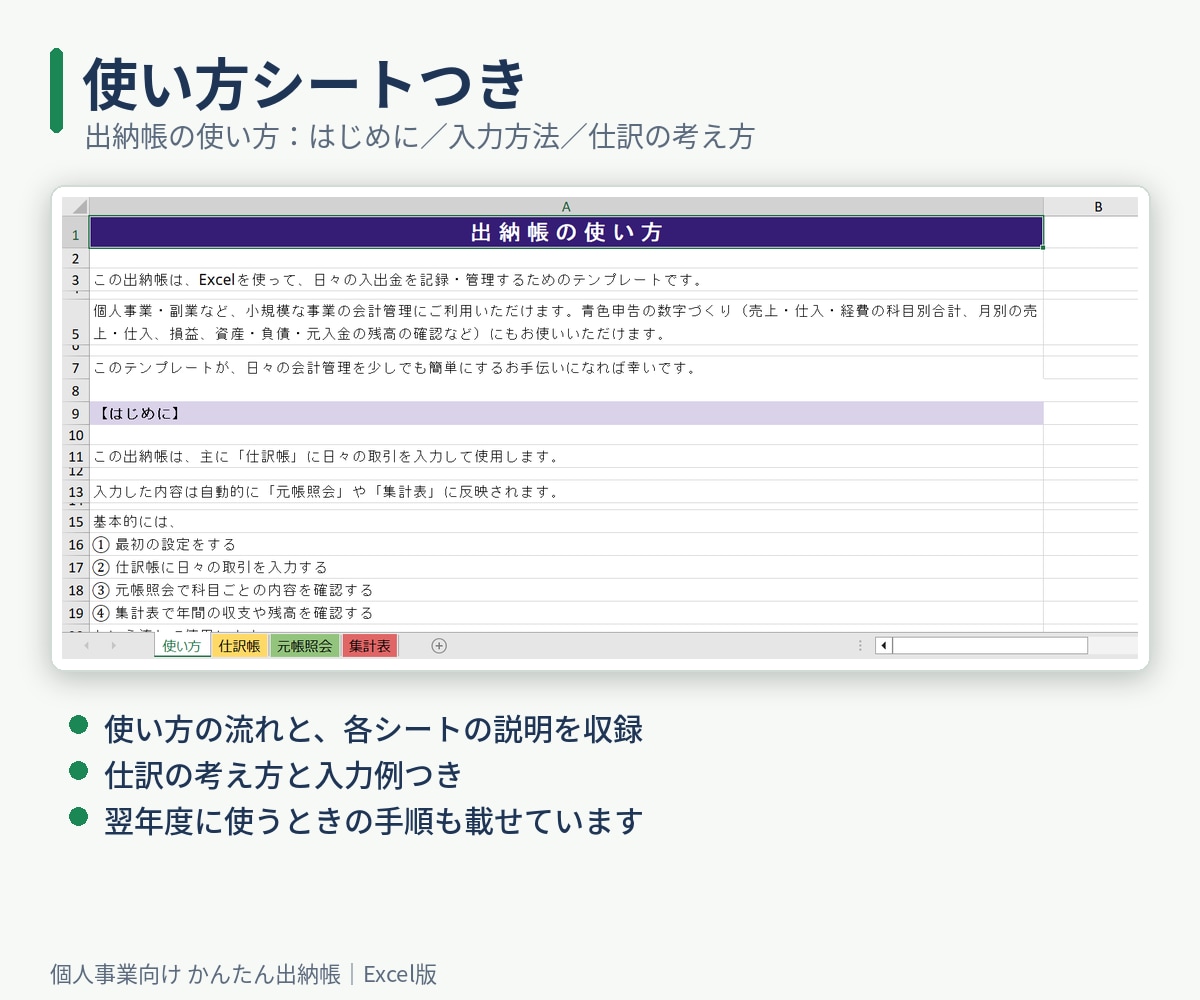Click the cell ② 仕訳帳に日々の取引を入力する
This screenshot has width=1200, height=1000.
[x=566, y=567]
